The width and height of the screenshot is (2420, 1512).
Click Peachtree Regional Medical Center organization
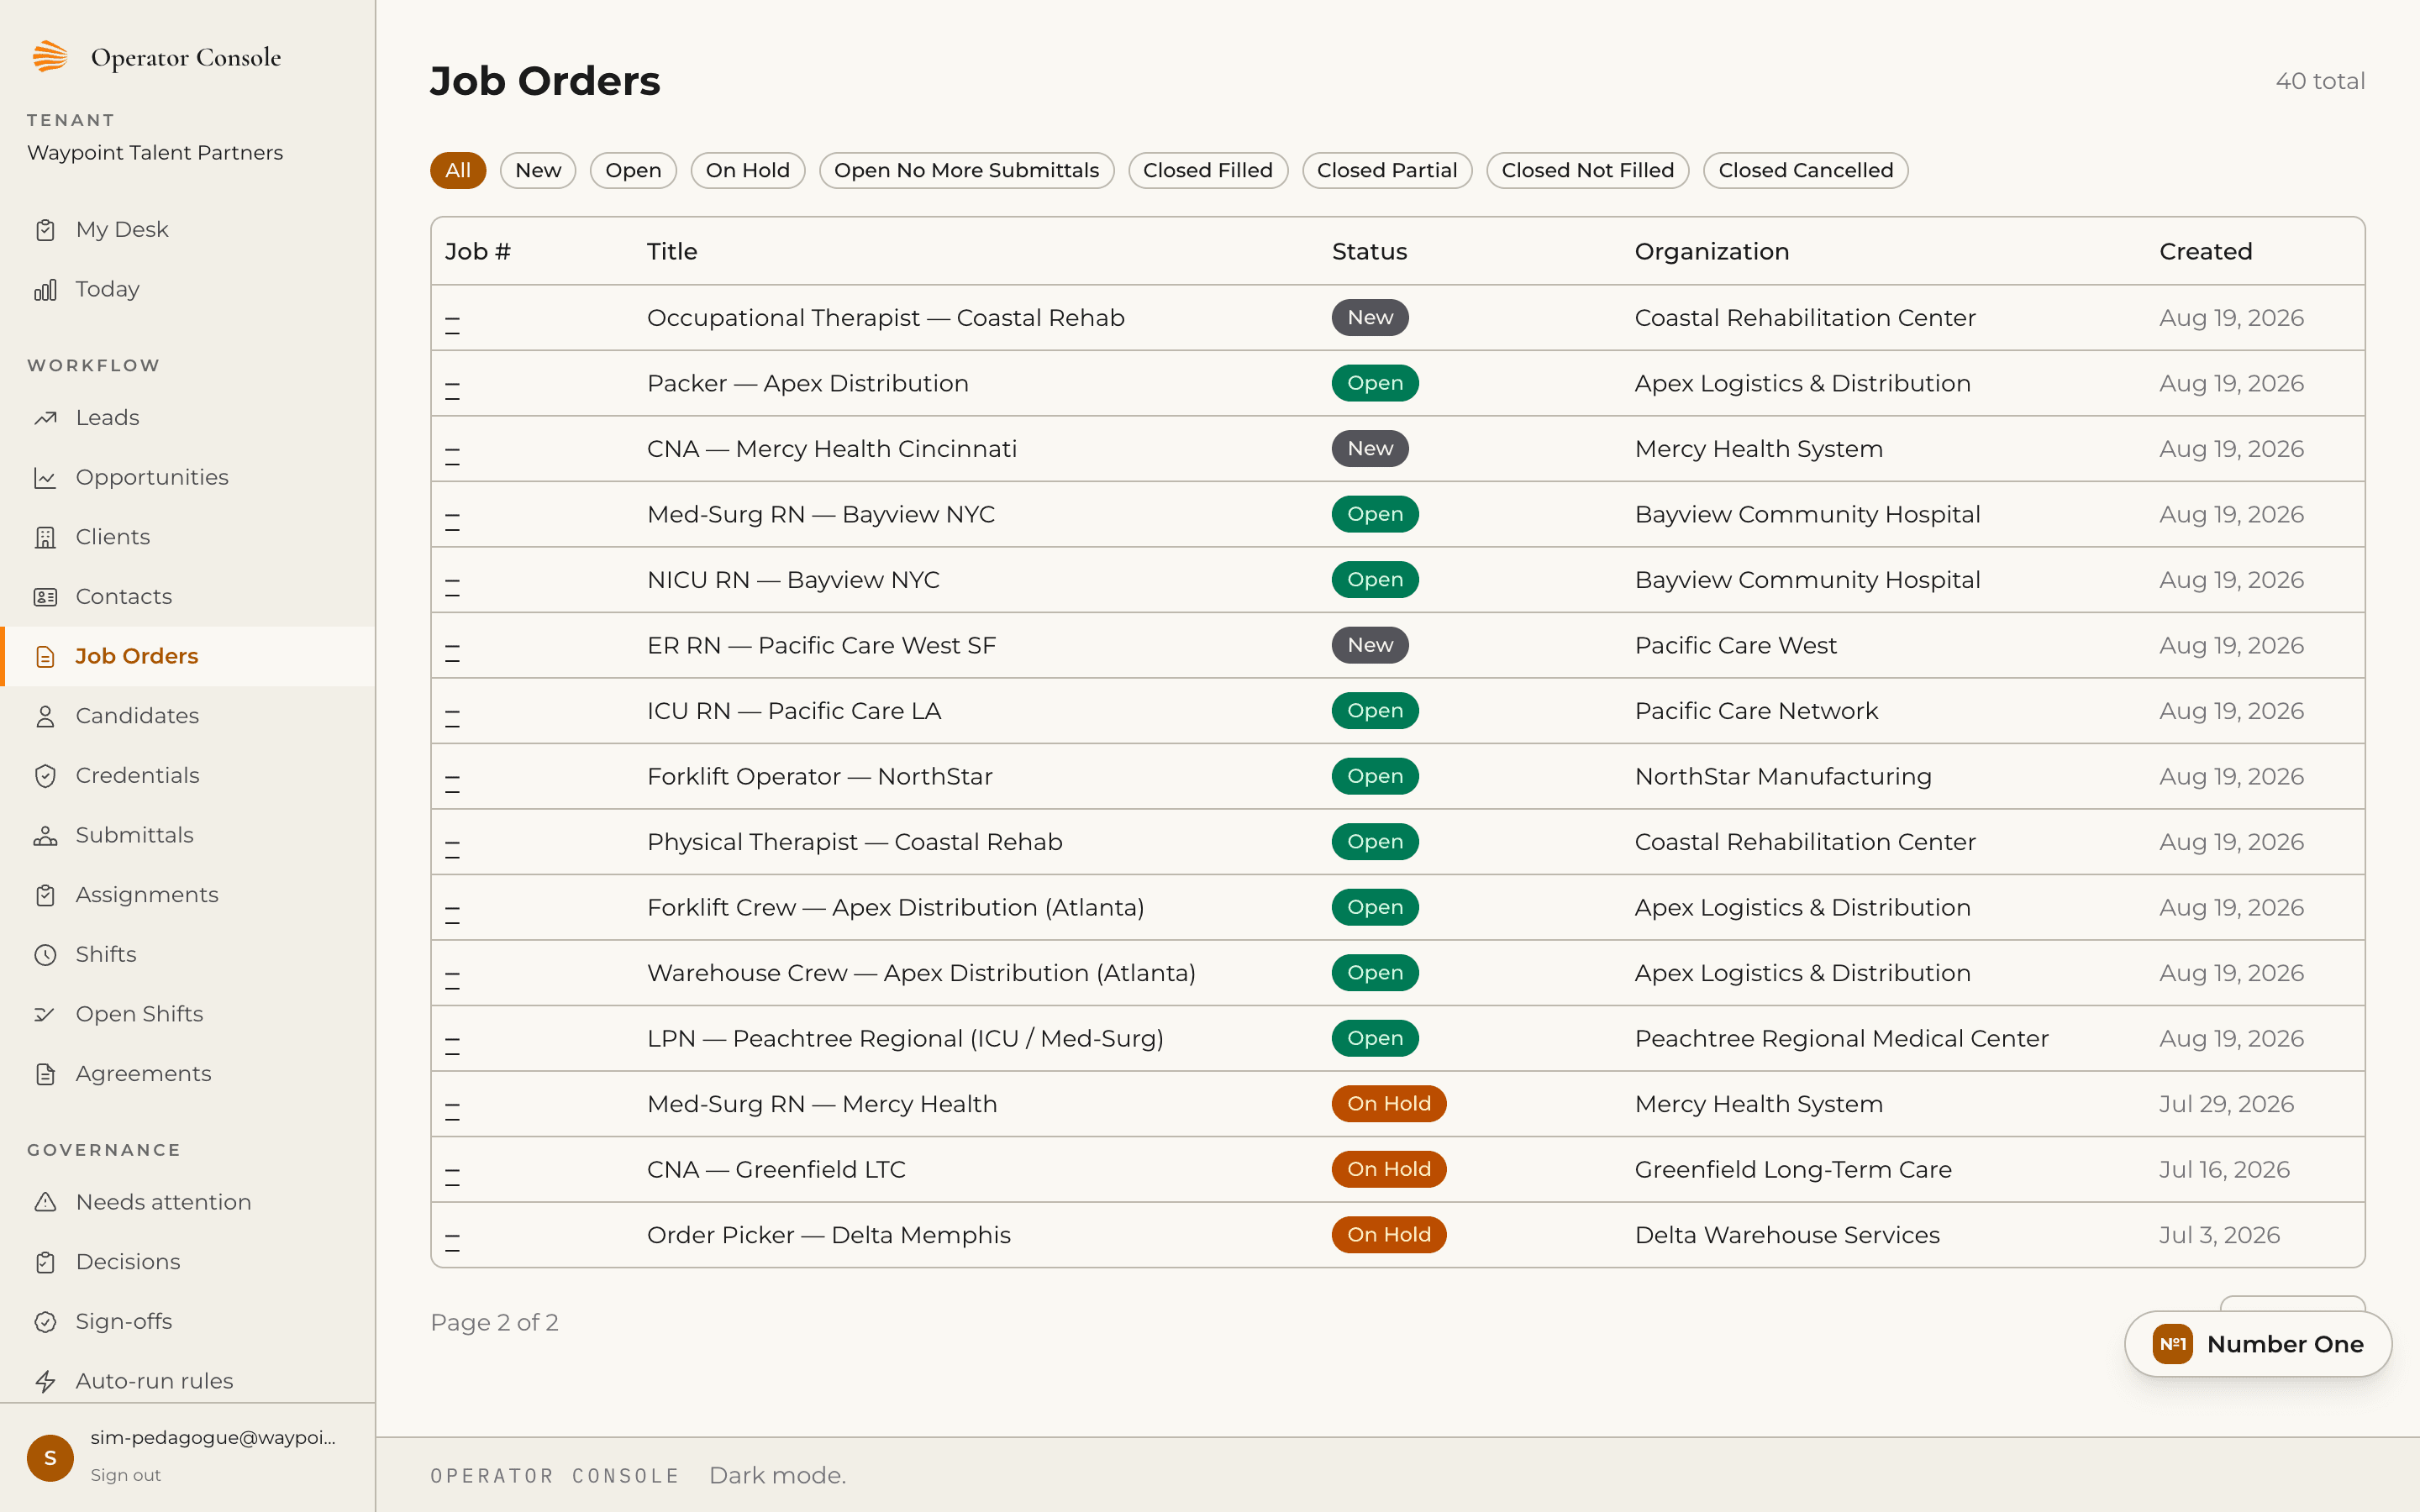pyautogui.click(x=1841, y=1039)
